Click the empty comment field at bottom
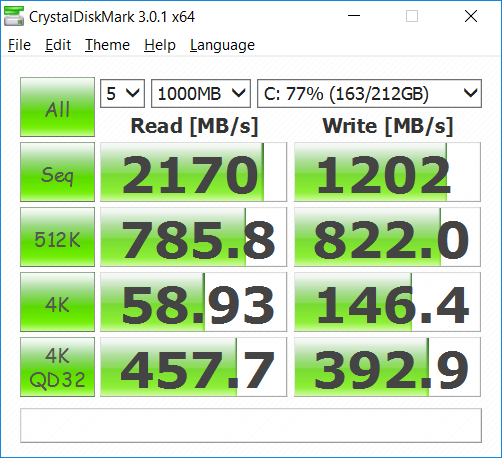Screen dimensions: 502x458 [x=251, y=426]
